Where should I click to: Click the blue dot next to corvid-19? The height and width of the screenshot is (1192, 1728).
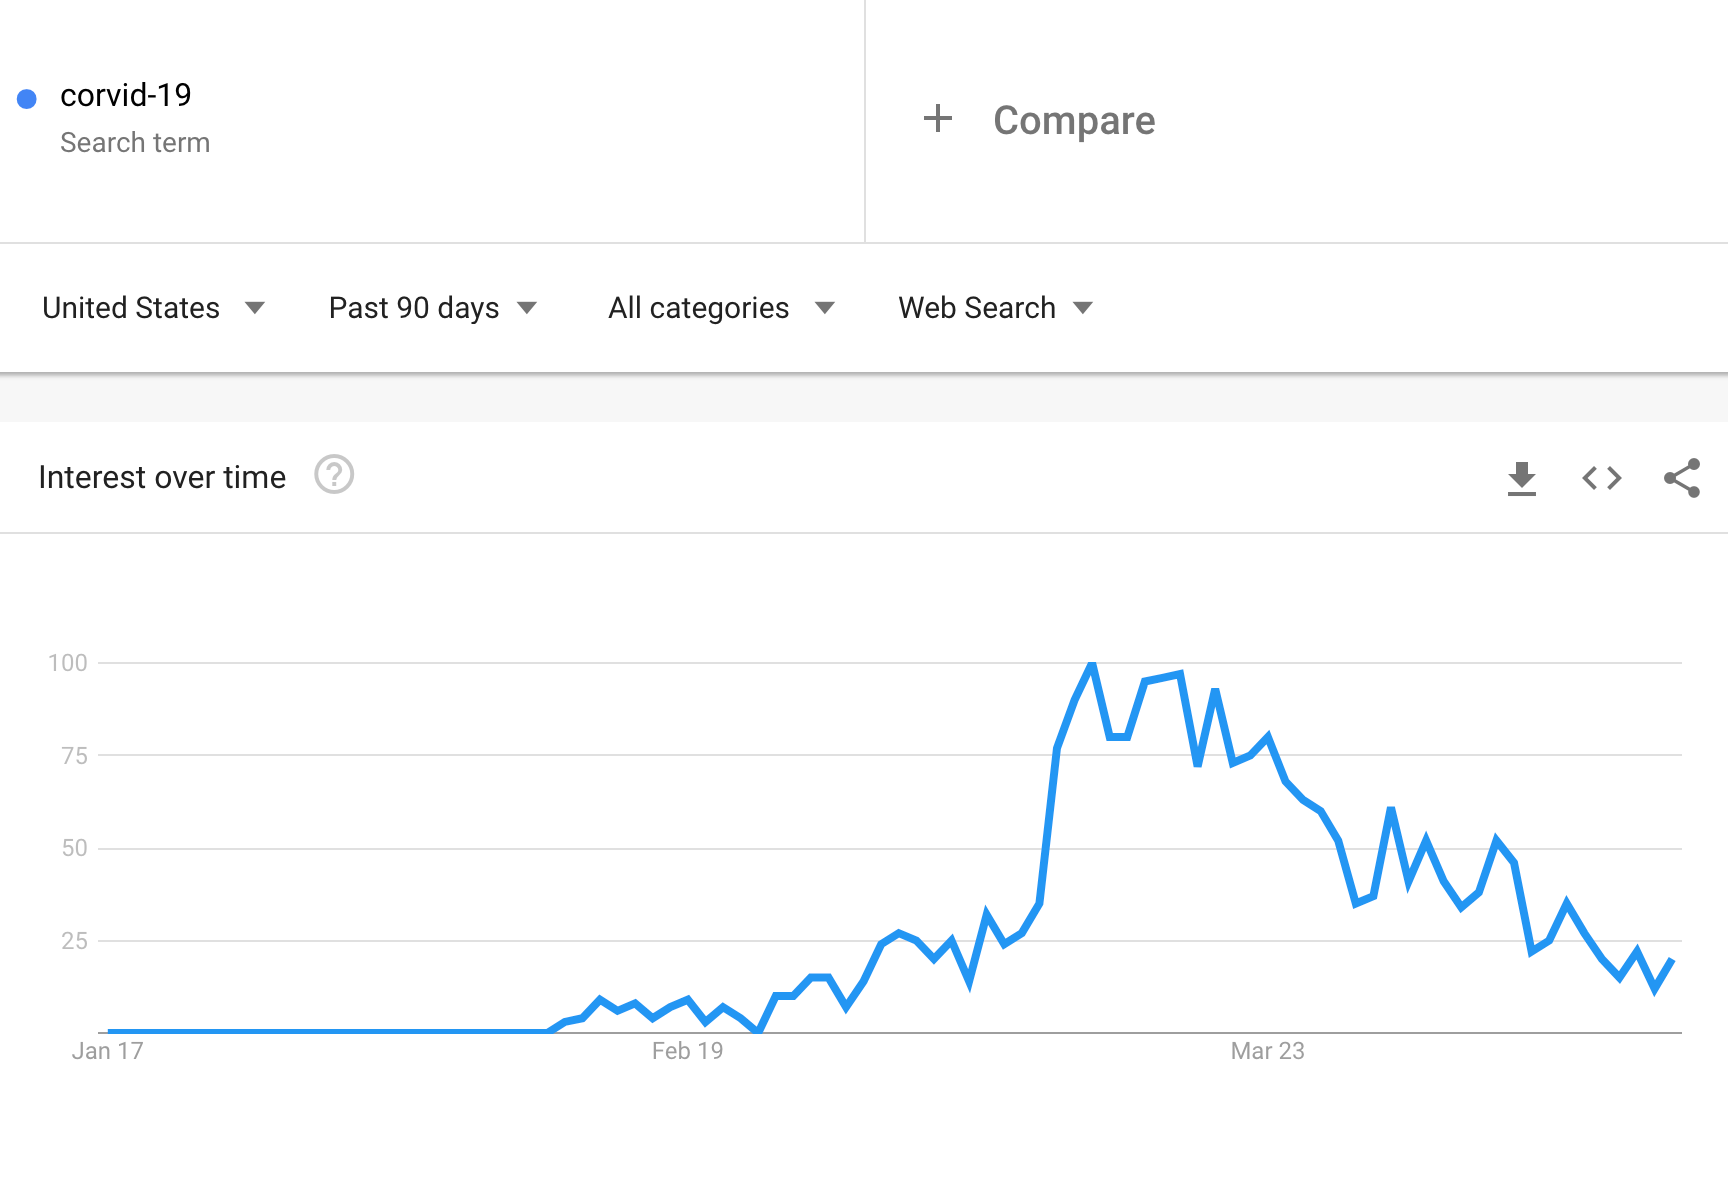[x=27, y=98]
